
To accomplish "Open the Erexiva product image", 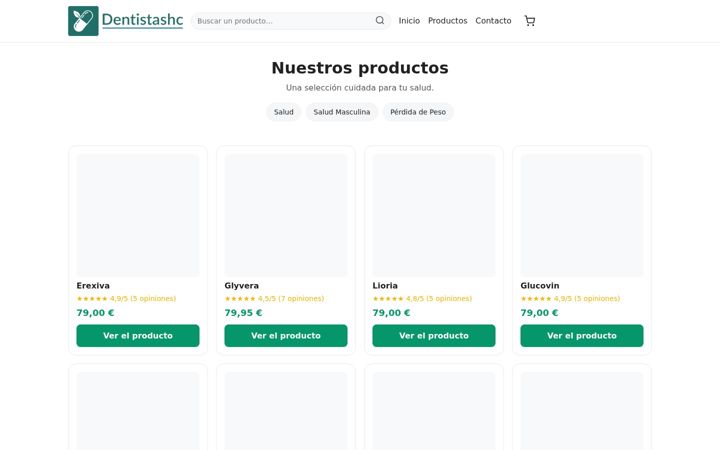I will click(x=138, y=215).
